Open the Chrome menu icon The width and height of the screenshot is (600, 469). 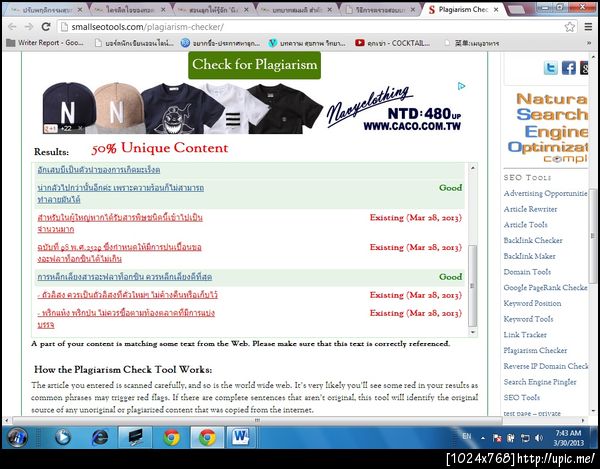[x=588, y=27]
